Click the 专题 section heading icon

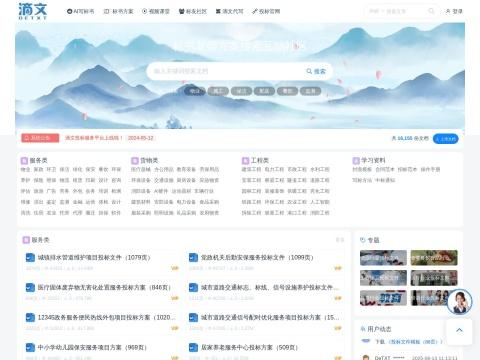pos(363,240)
